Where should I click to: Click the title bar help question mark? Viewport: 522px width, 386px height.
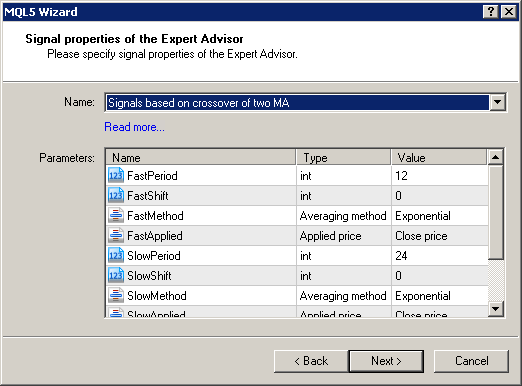coord(491,12)
